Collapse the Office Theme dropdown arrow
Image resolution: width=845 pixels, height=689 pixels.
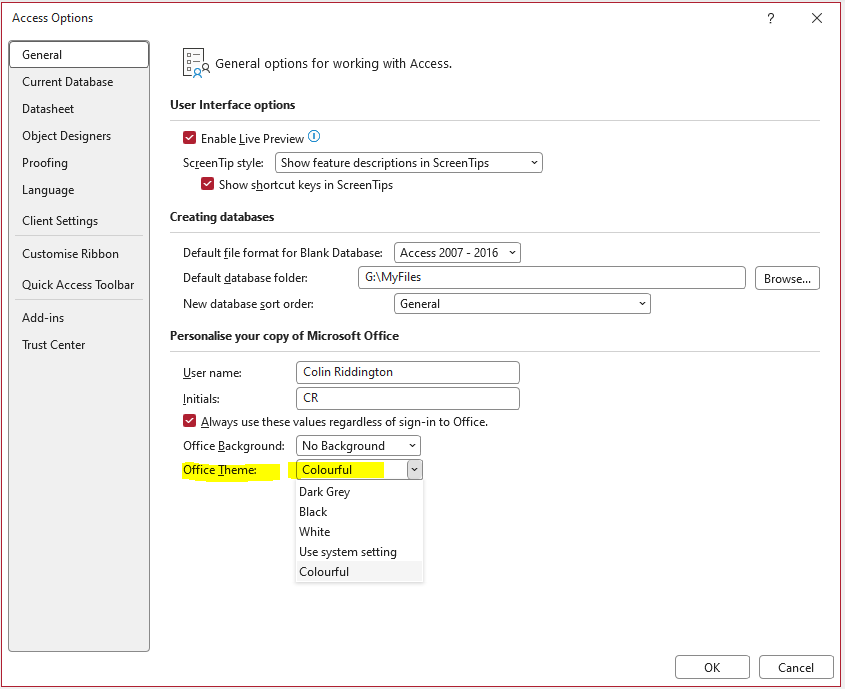414,470
